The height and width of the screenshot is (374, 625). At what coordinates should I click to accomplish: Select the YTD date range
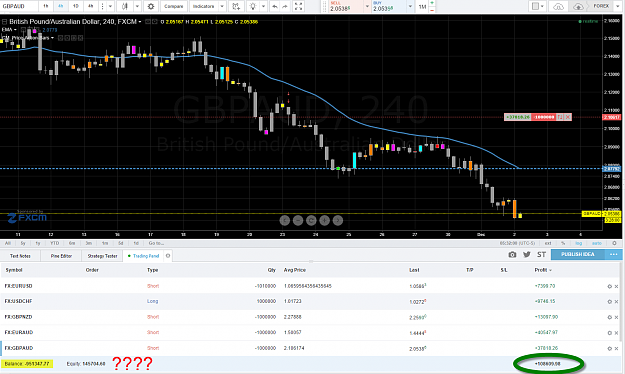55,243
